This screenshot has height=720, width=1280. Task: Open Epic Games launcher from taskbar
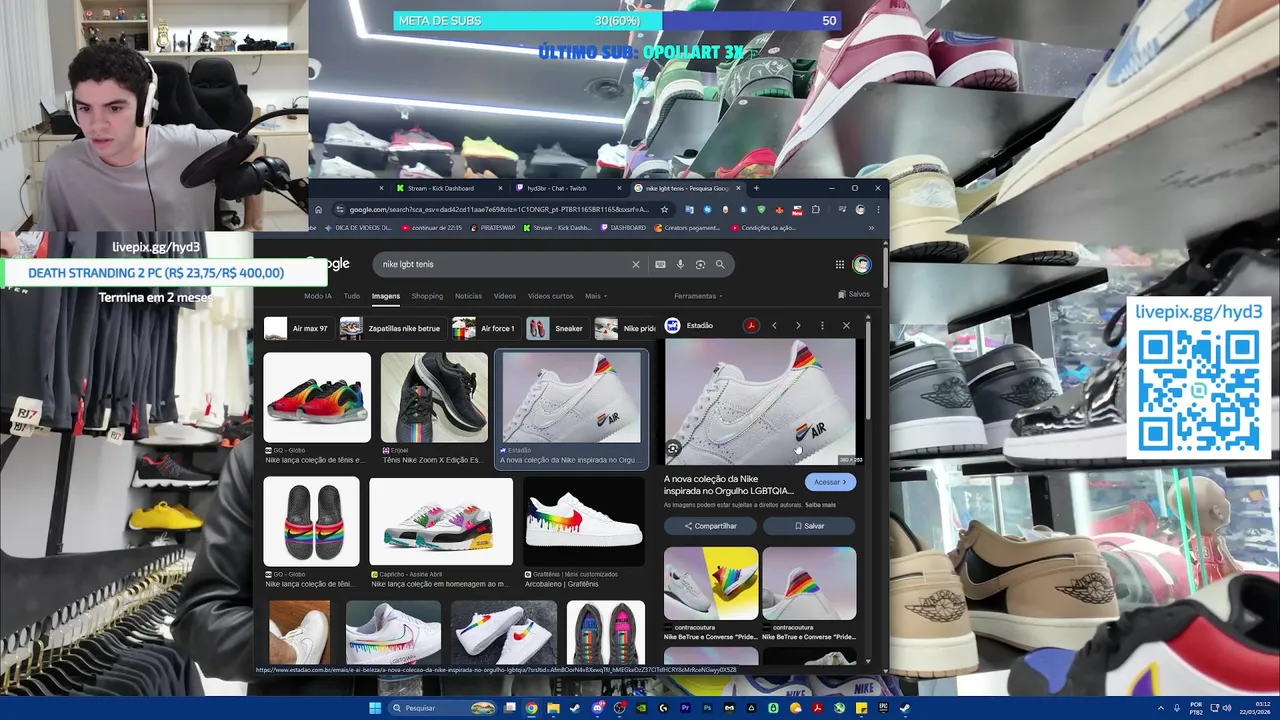(x=883, y=708)
